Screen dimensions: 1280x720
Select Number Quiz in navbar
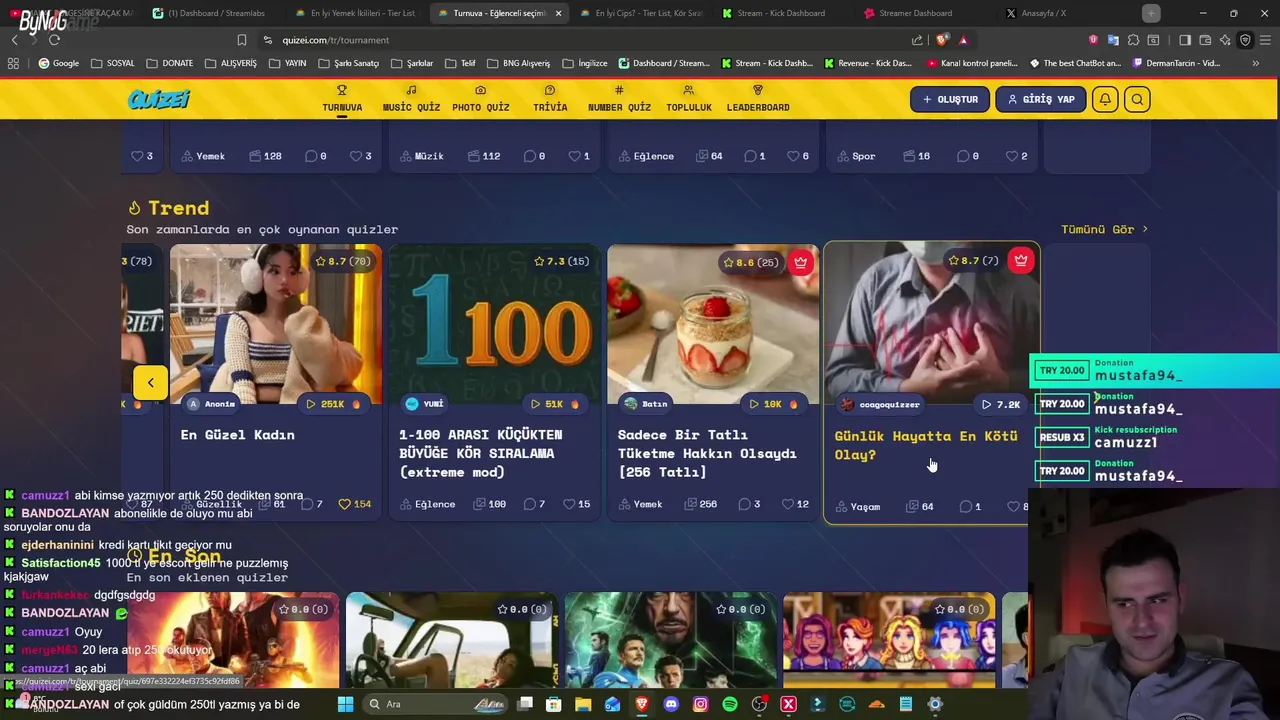(x=619, y=98)
